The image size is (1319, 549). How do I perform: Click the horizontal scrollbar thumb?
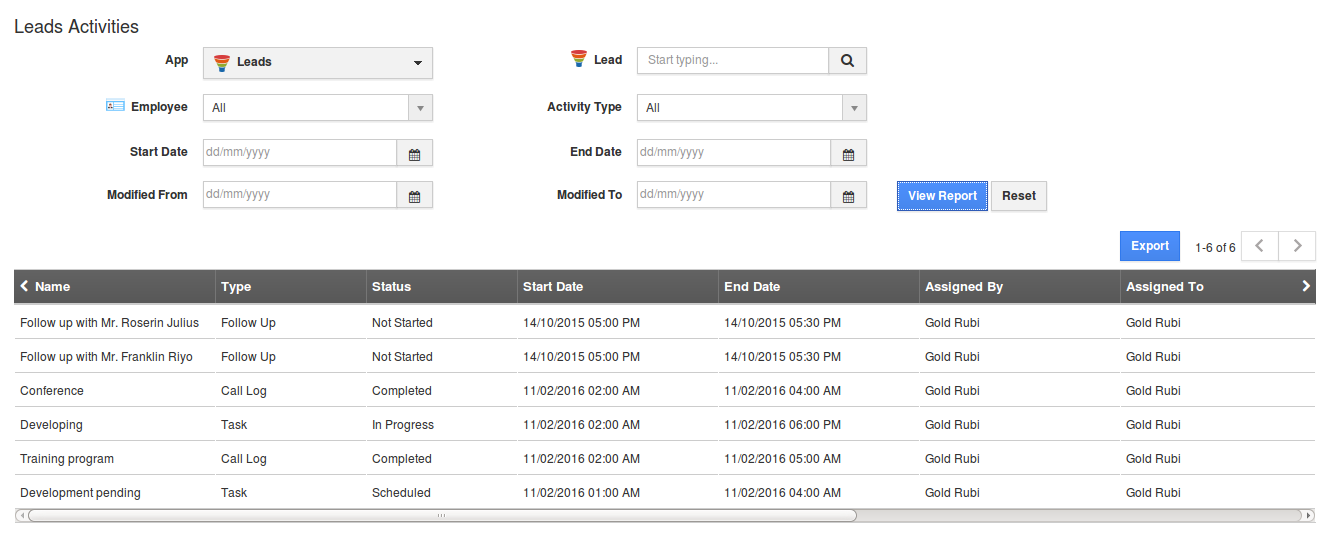(x=440, y=516)
